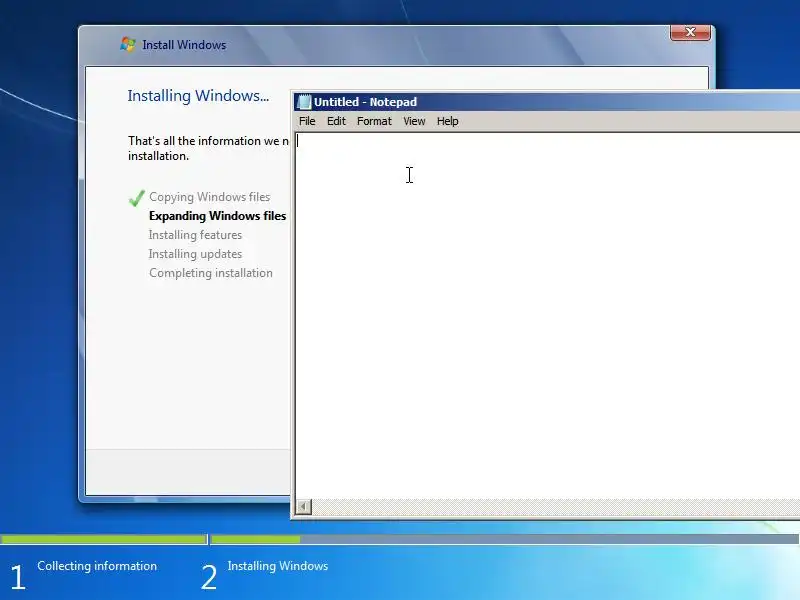The height and width of the screenshot is (600, 800).
Task: Open the Help menu in Notepad
Action: pos(447,121)
